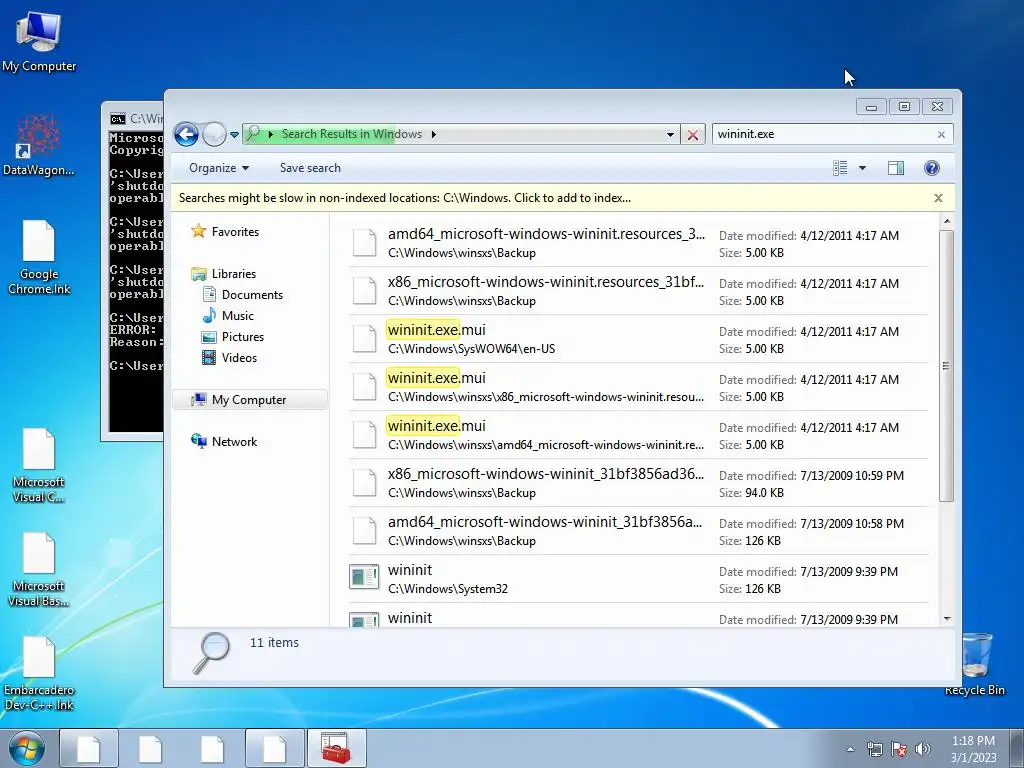Screen dimensions: 1024x768
Task: Select x86_microsoft-windows-wininit.resources result
Action: click(638, 291)
